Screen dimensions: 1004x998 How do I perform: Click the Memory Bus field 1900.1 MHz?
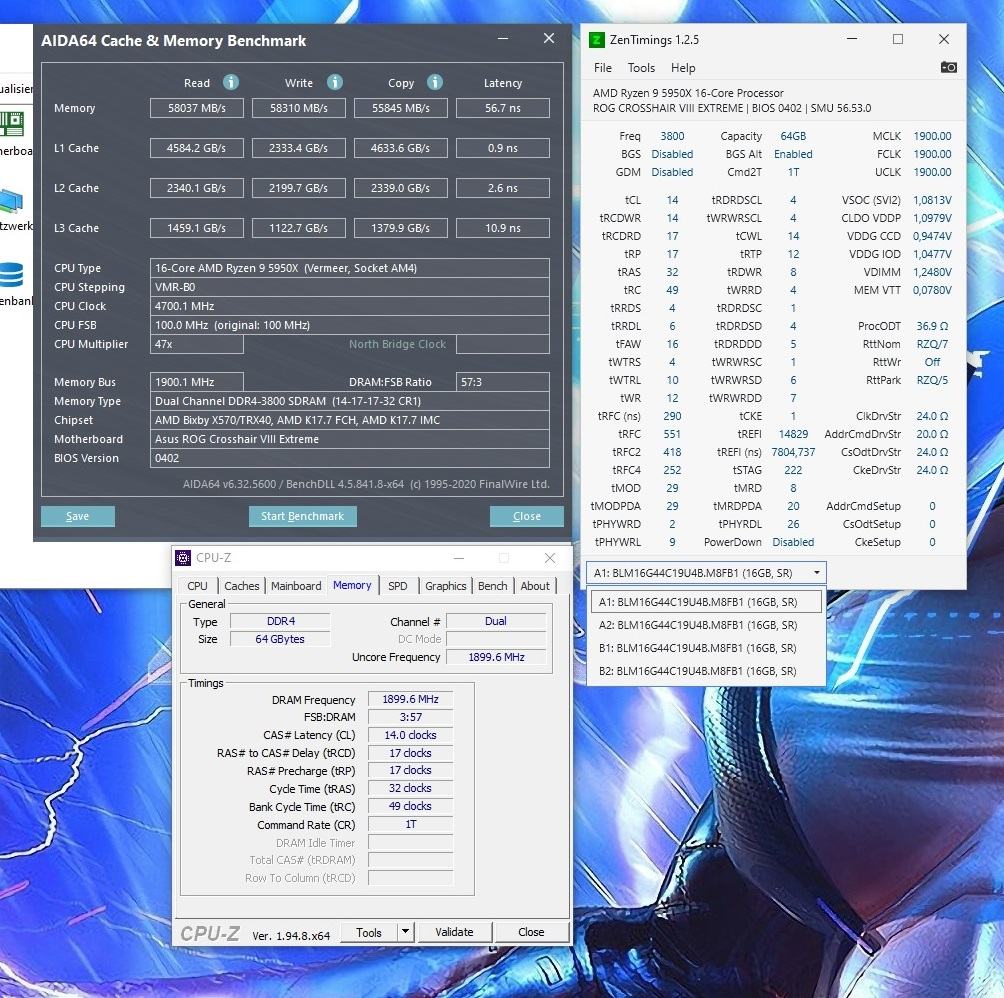click(197, 382)
